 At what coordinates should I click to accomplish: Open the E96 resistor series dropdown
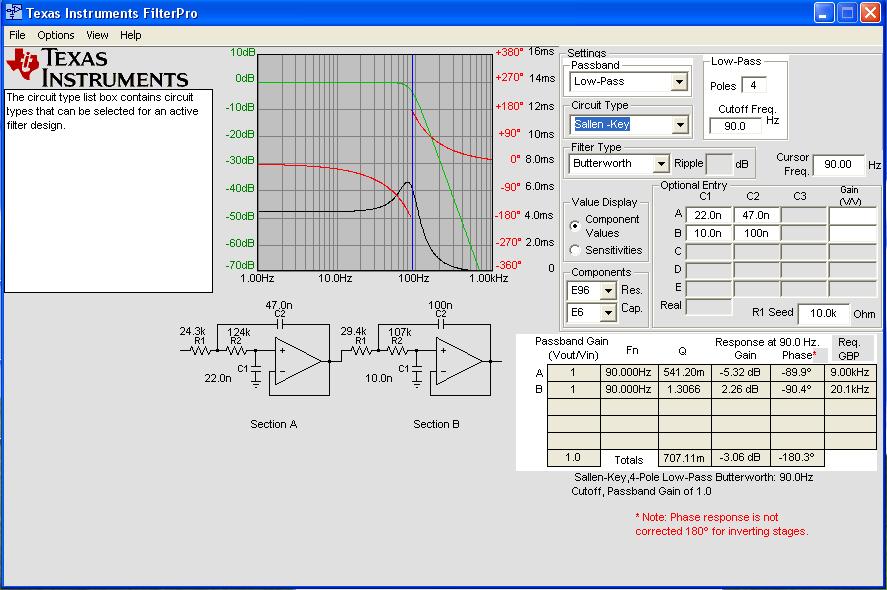[x=608, y=291]
